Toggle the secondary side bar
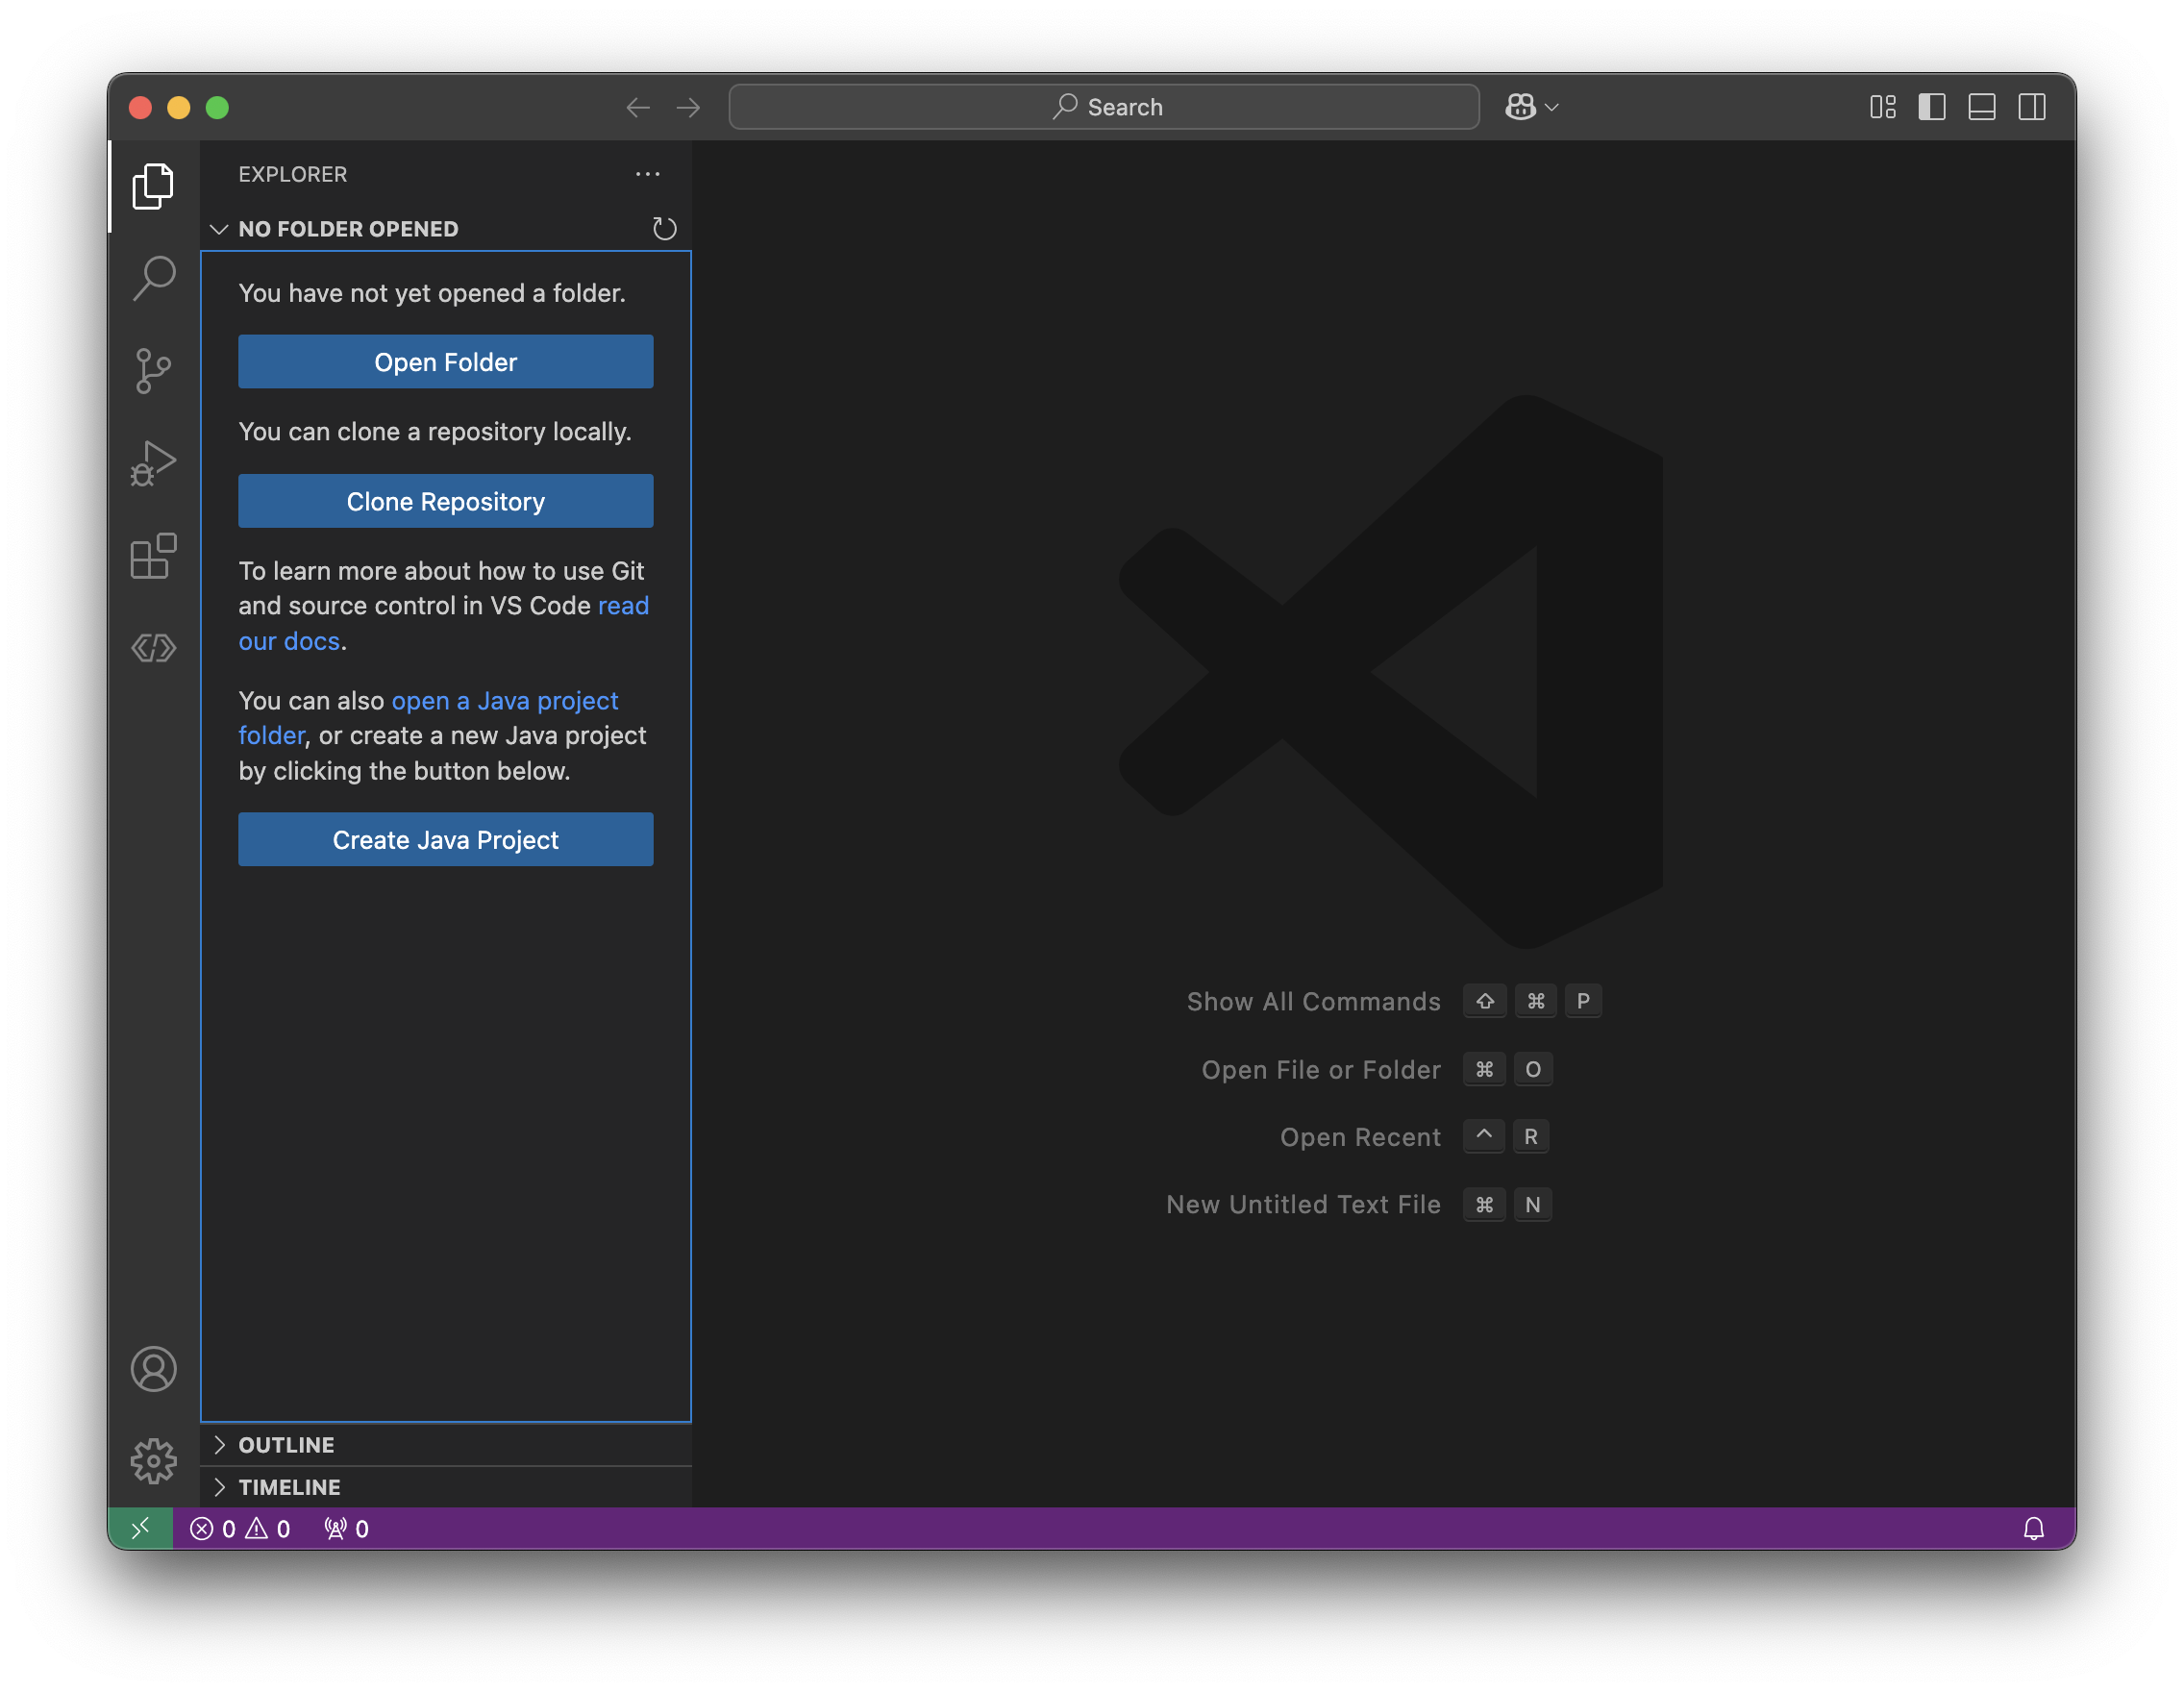Viewport: 2184px width, 1692px height. click(2032, 107)
